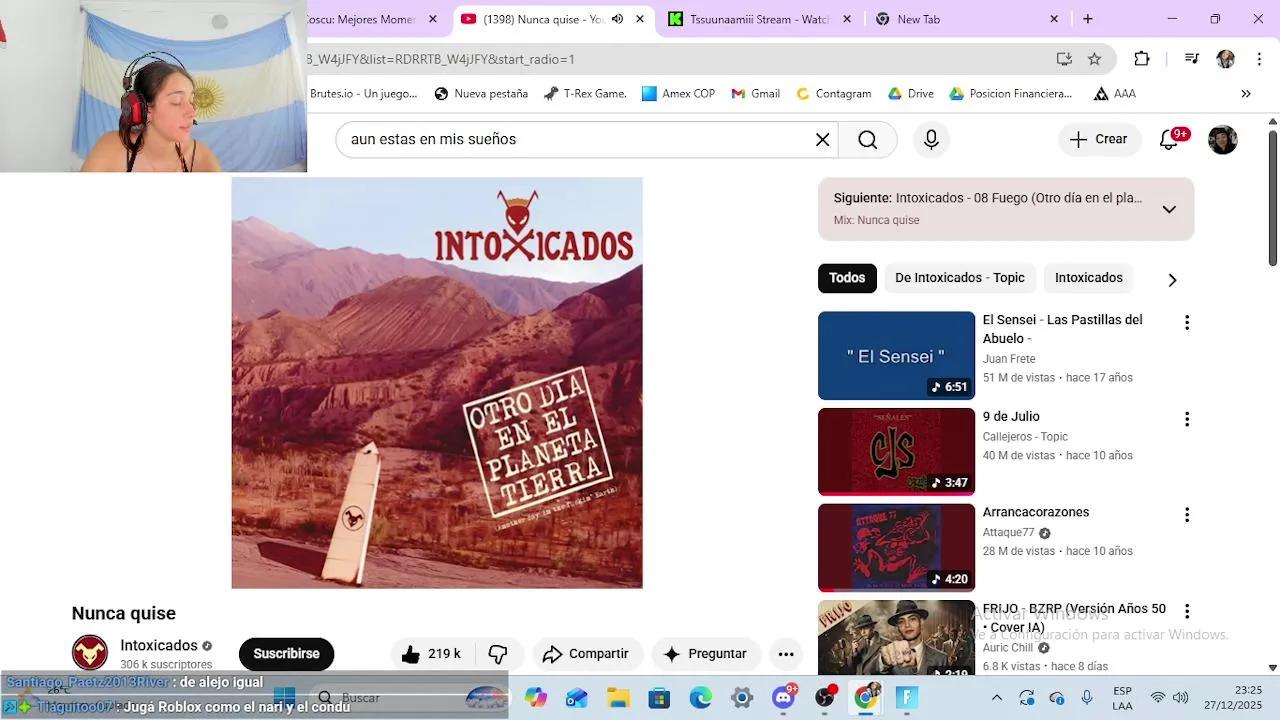Dislike the video Nunca quise
1280x720 pixels.
[x=498, y=654]
